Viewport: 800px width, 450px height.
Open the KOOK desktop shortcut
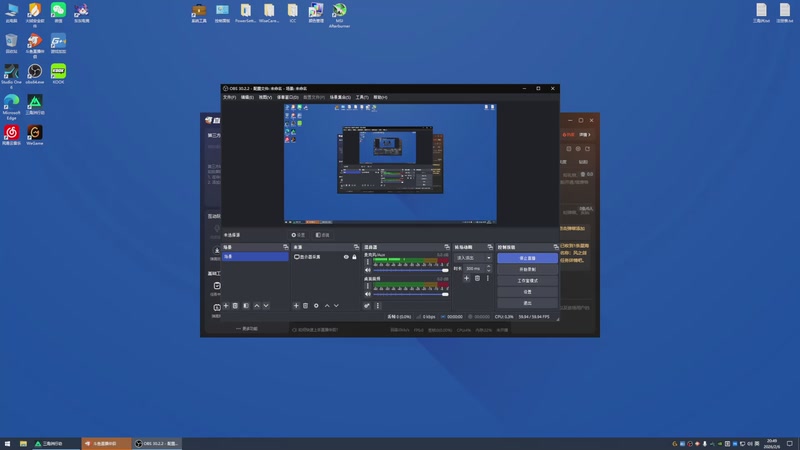[58, 74]
